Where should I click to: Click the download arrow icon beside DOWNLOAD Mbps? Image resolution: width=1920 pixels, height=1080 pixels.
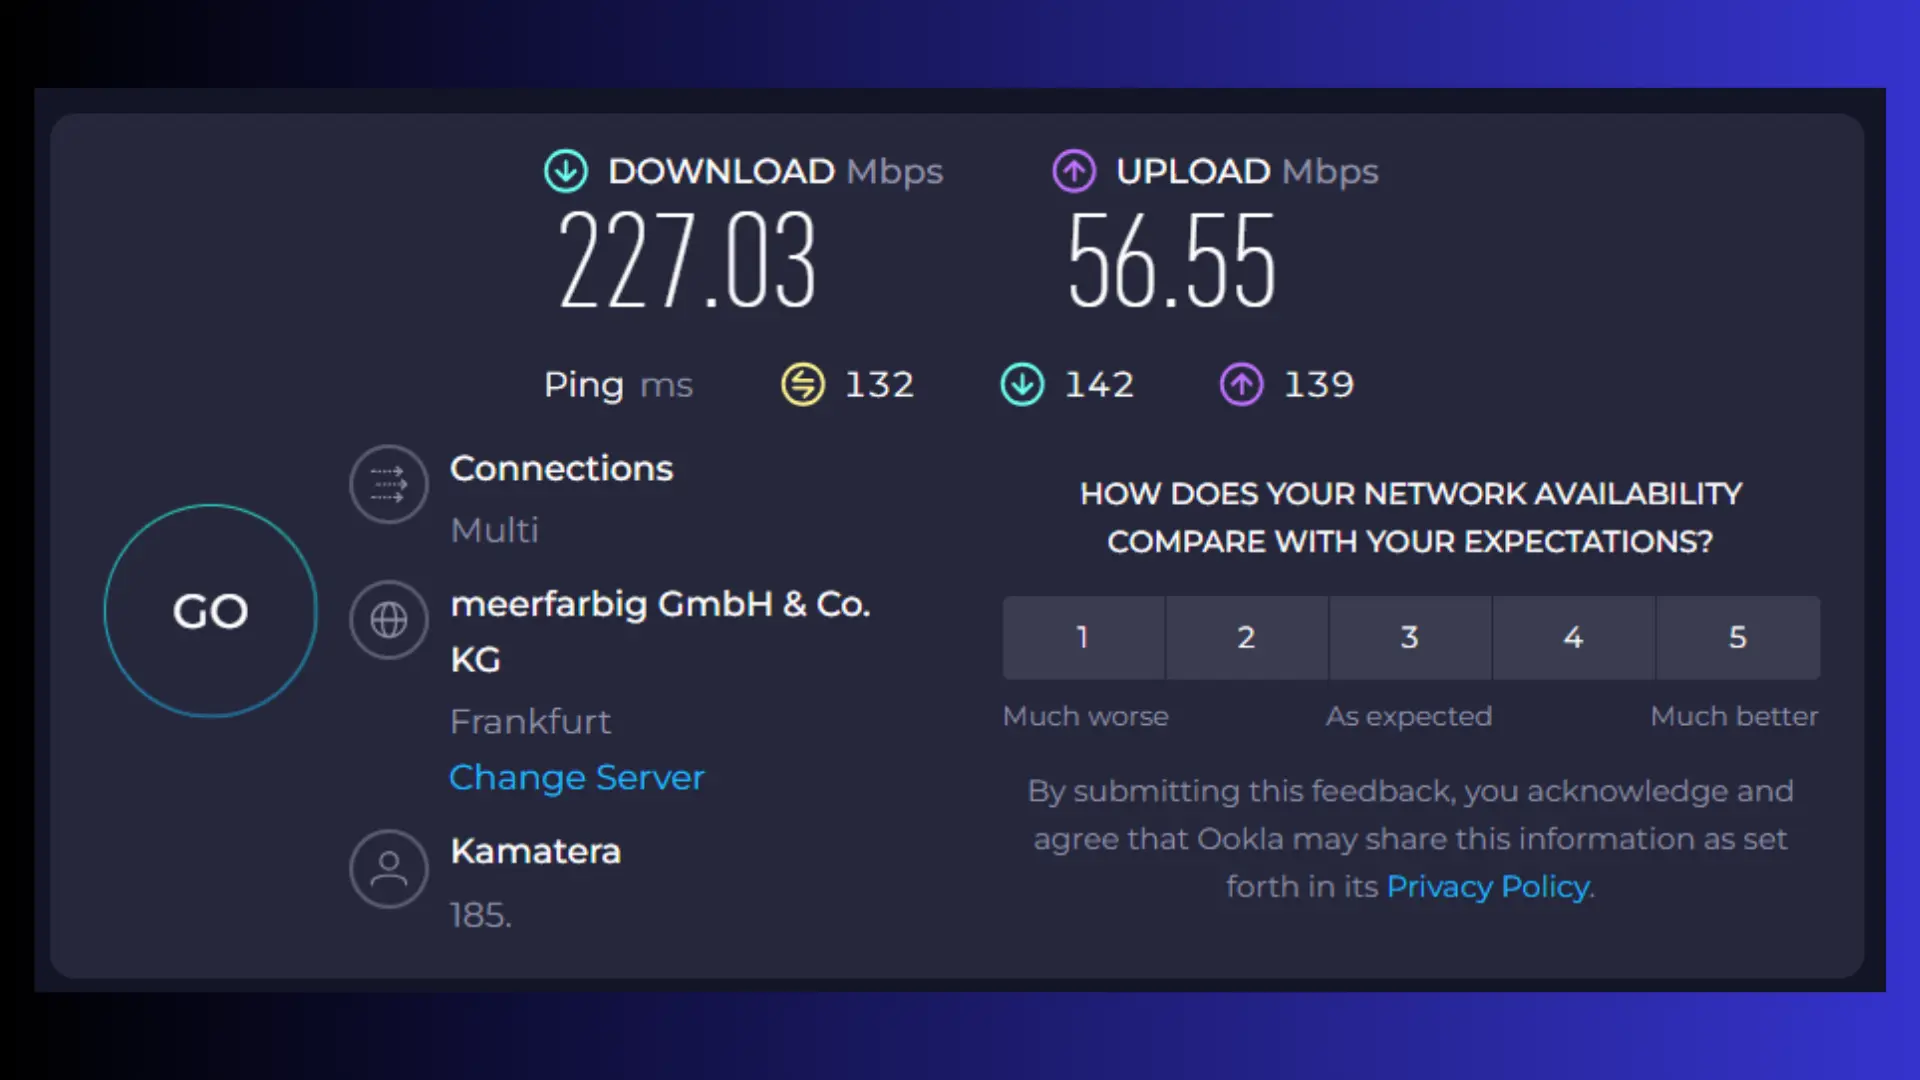coord(566,171)
